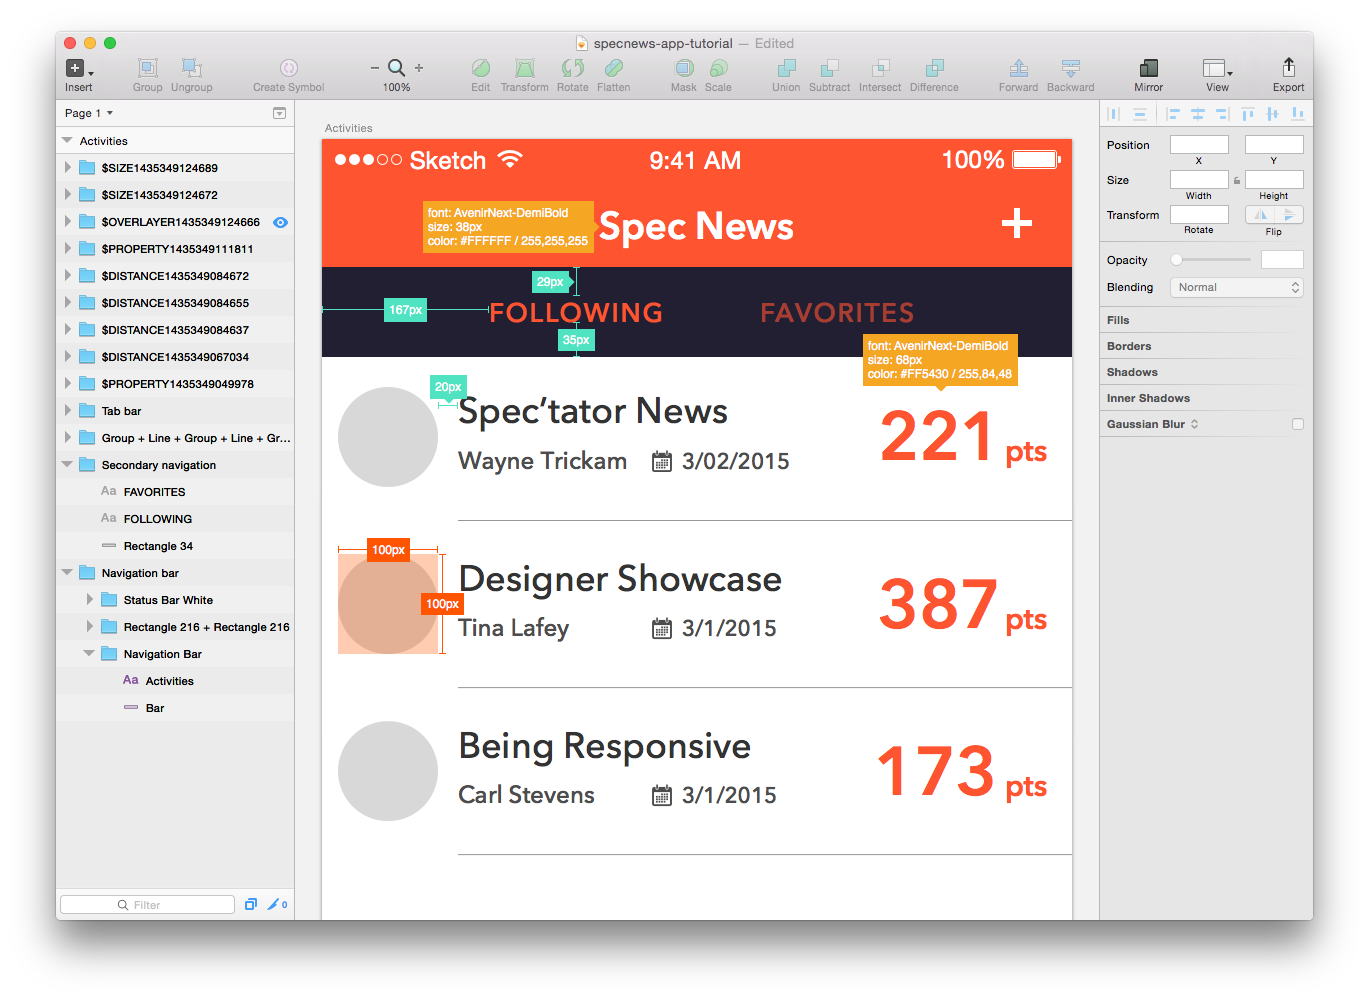1369x1000 pixels.
Task: Click the Flatten icon
Action: pos(614,68)
